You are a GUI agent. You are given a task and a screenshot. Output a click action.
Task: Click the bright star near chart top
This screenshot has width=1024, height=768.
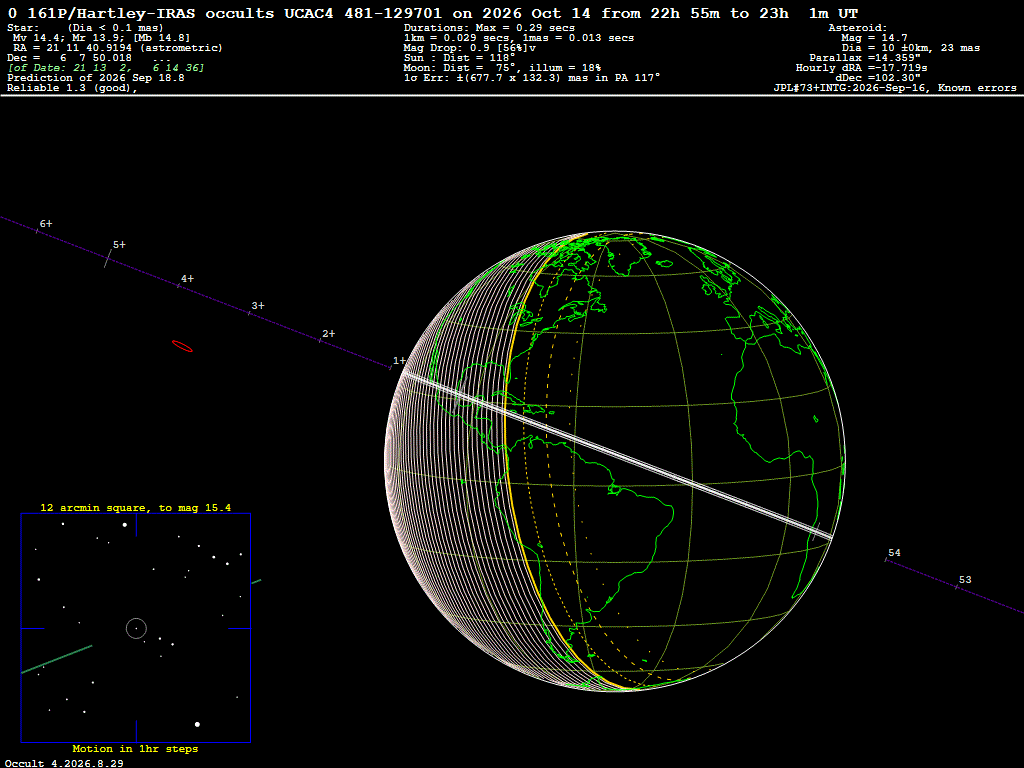pyautogui.click(x=124, y=525)
